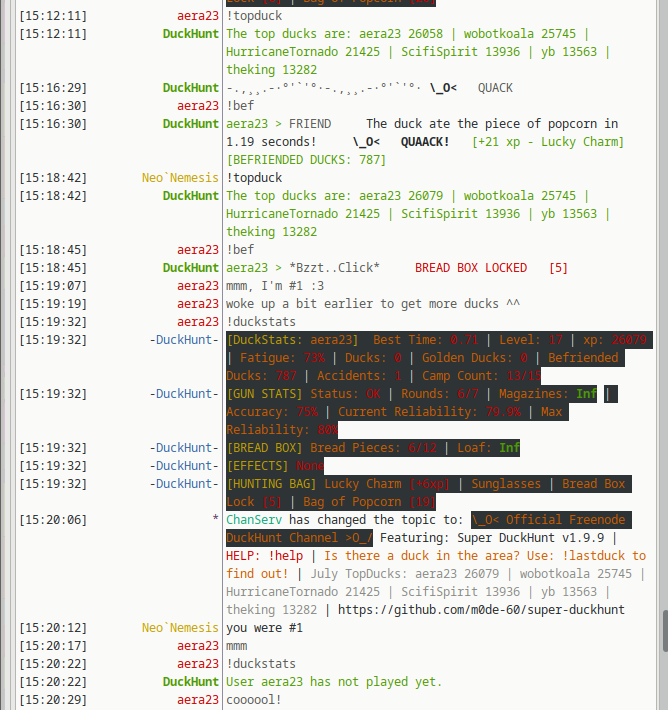Click 'Lucky Charm [+6xp]' in hunting bag line
This screenshot has height=710, width=668.
pos(387,484)
